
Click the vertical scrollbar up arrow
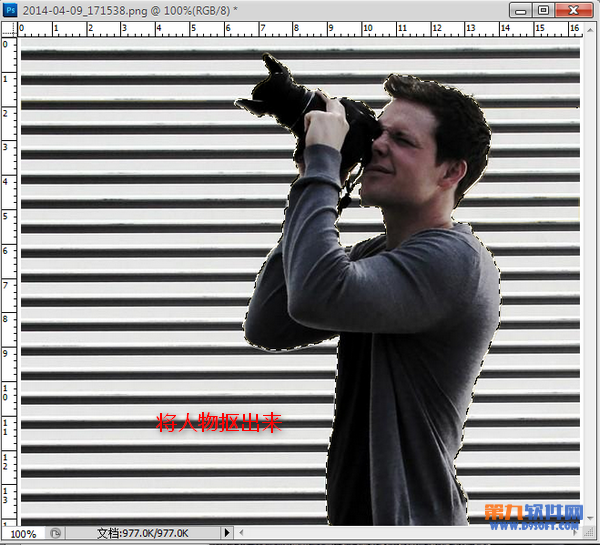590,30
